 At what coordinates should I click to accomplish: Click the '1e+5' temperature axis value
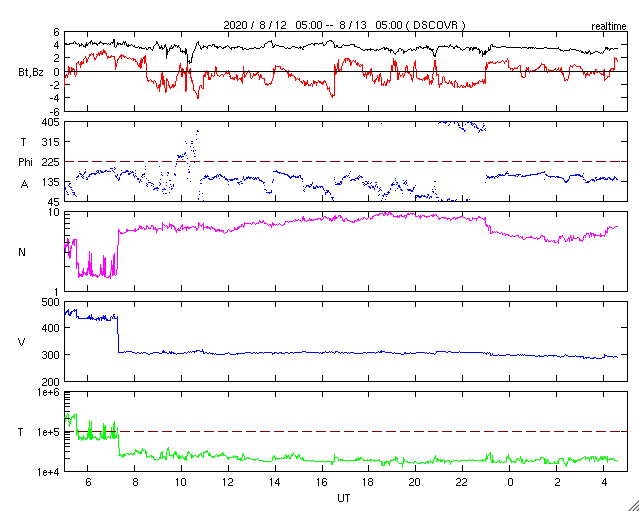coord(49,432)
